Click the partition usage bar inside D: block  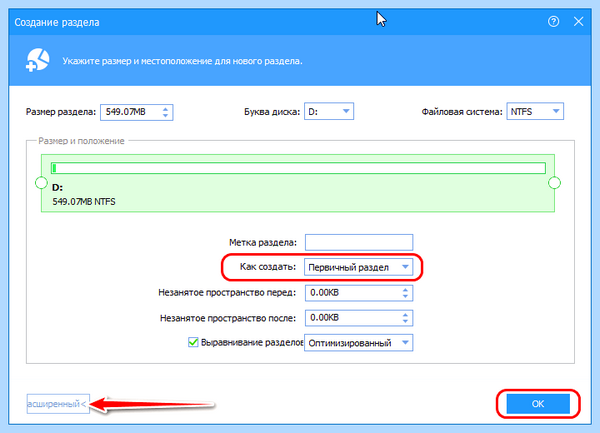[x=298, y=168]
